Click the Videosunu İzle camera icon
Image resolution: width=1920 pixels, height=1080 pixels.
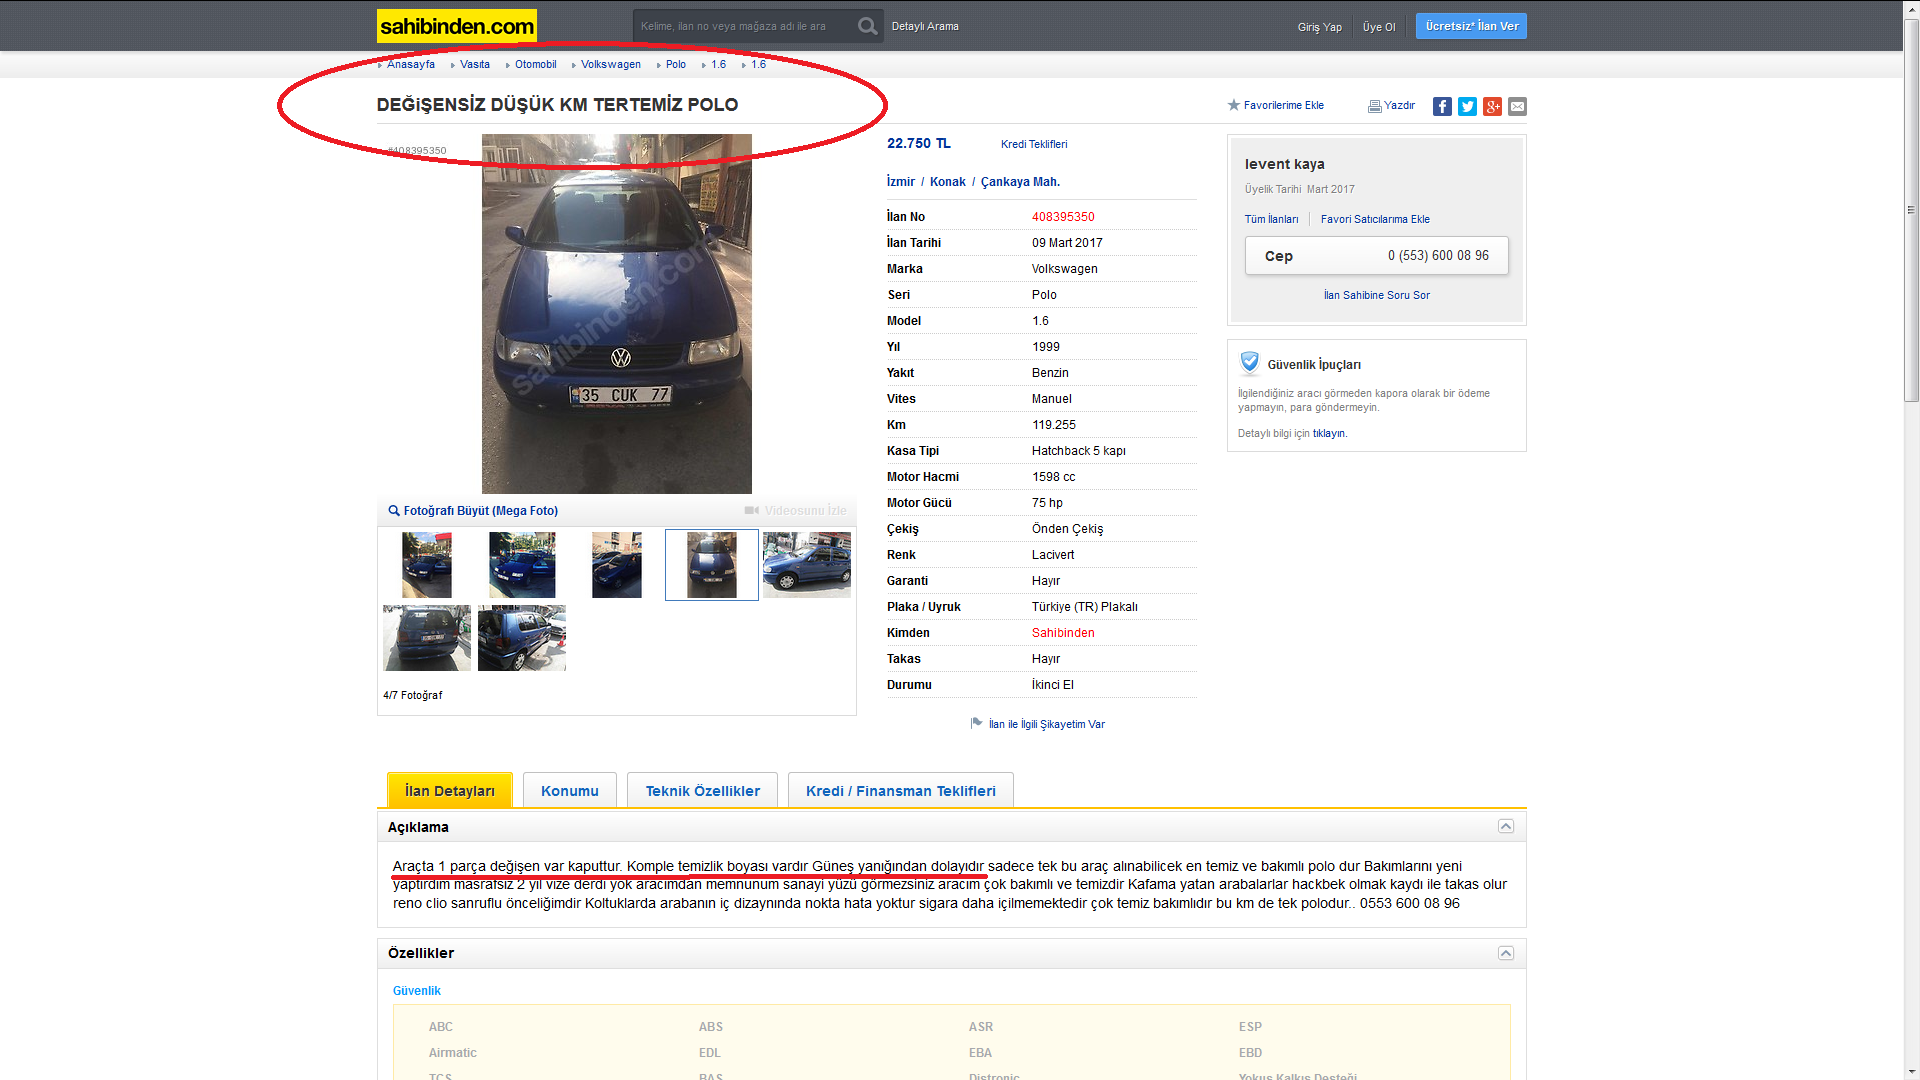752,510
